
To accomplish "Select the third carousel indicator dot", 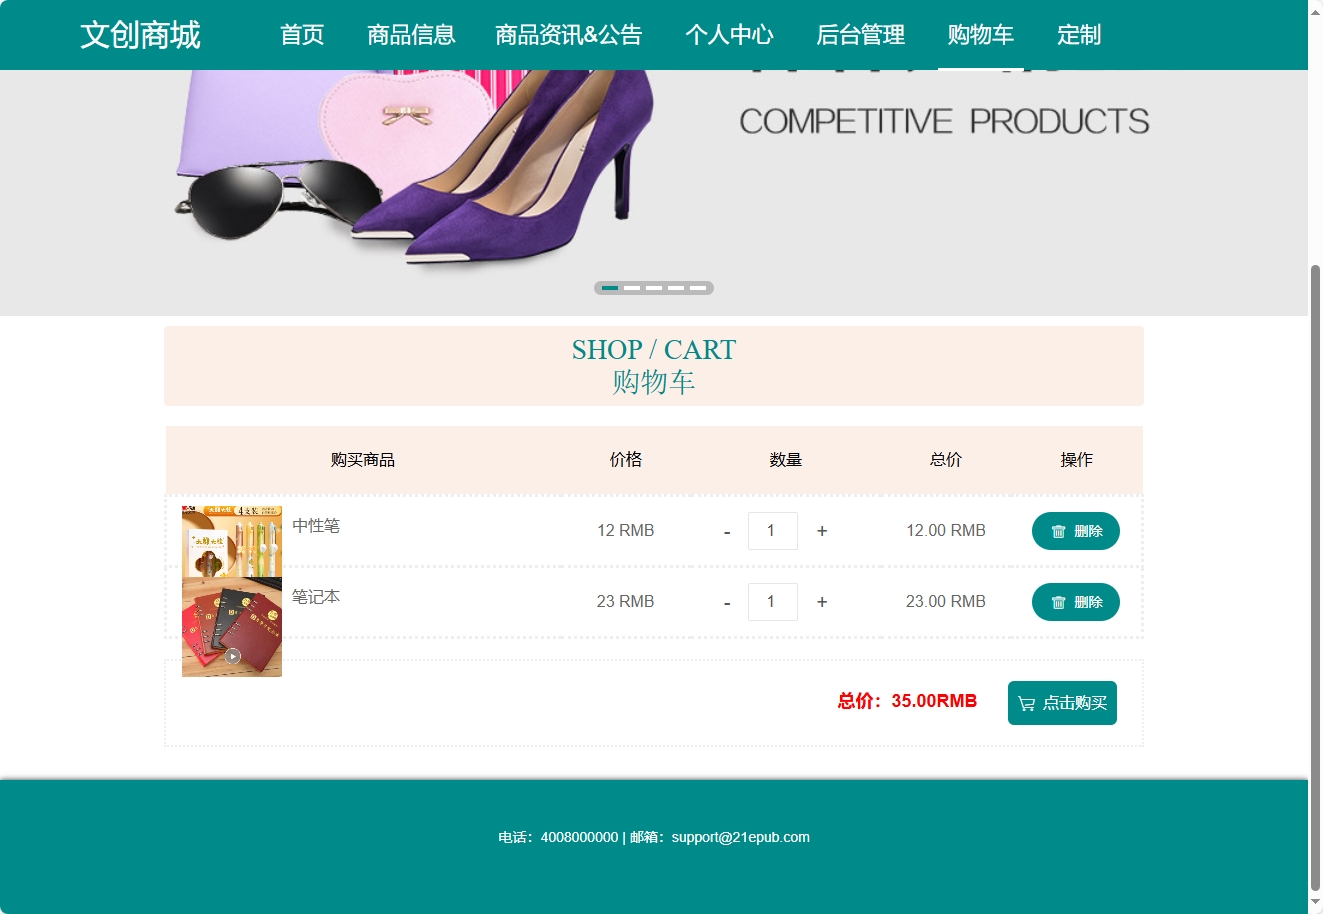I will click(x=656, y=287).
